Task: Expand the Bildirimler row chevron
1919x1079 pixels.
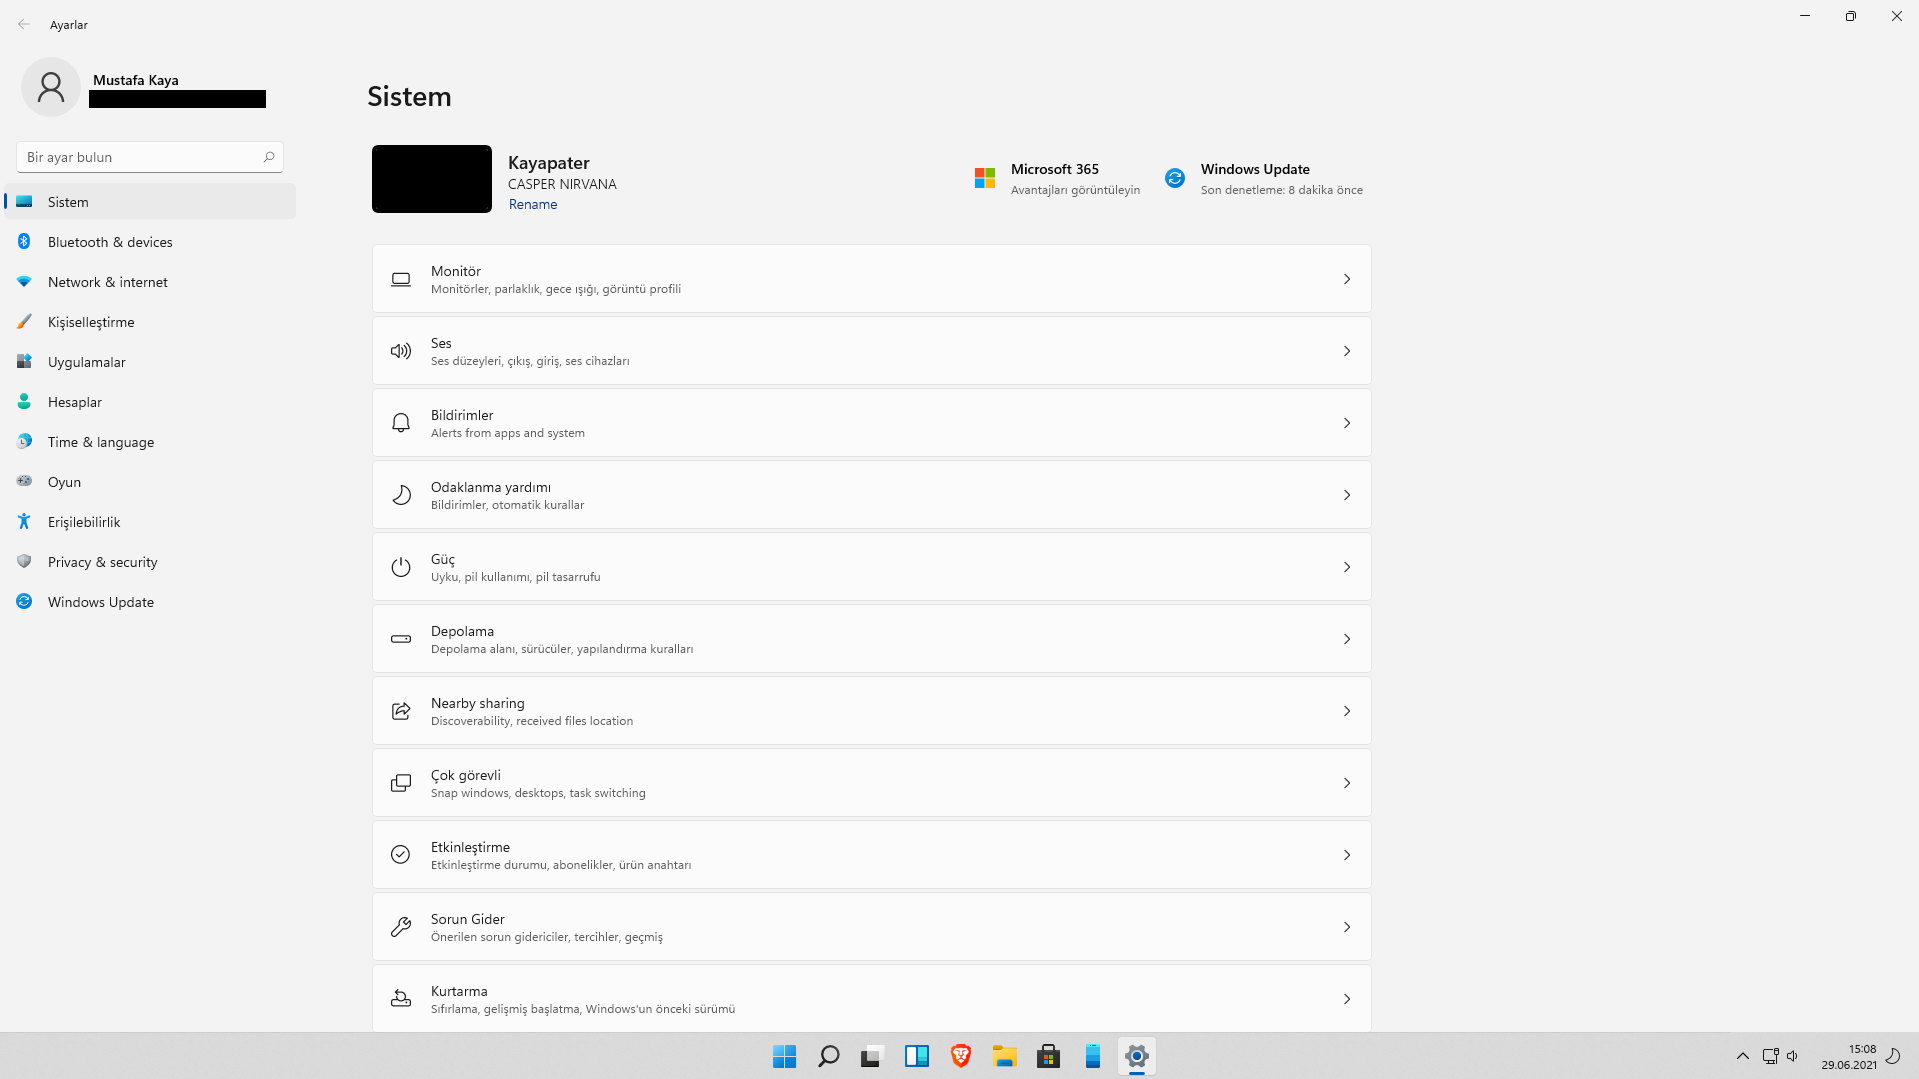Action: pos(1347,423)
